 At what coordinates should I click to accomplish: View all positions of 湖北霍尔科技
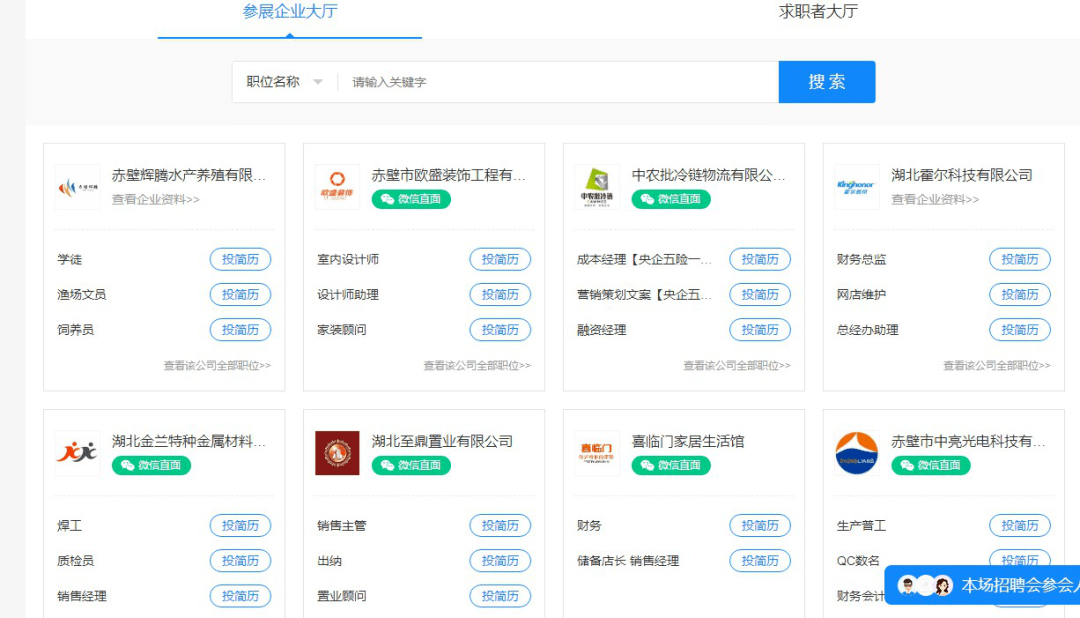click(x=997, y=365)
